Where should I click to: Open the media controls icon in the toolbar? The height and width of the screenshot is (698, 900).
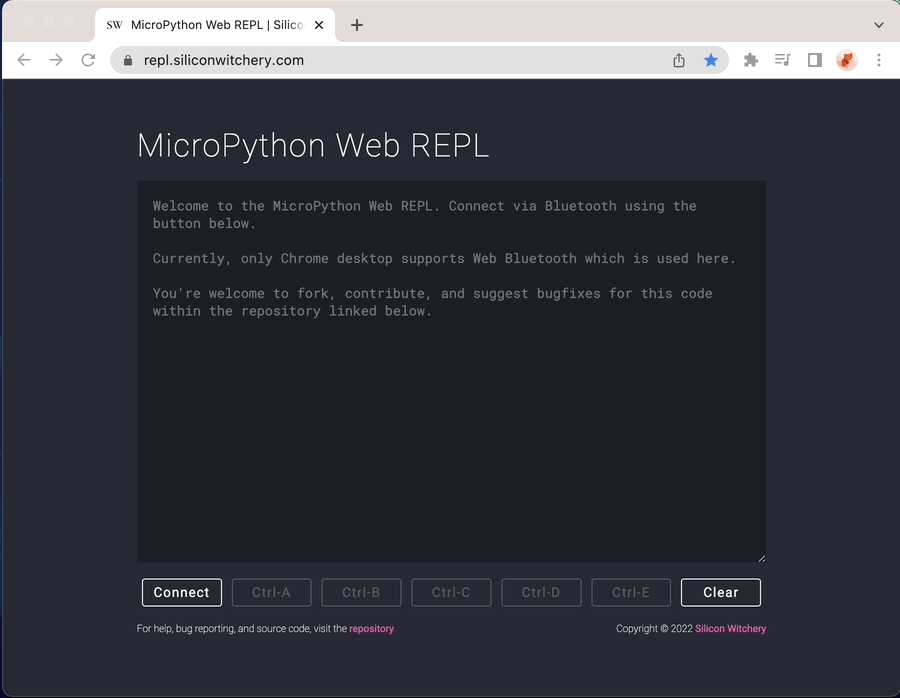pos(782,60)
